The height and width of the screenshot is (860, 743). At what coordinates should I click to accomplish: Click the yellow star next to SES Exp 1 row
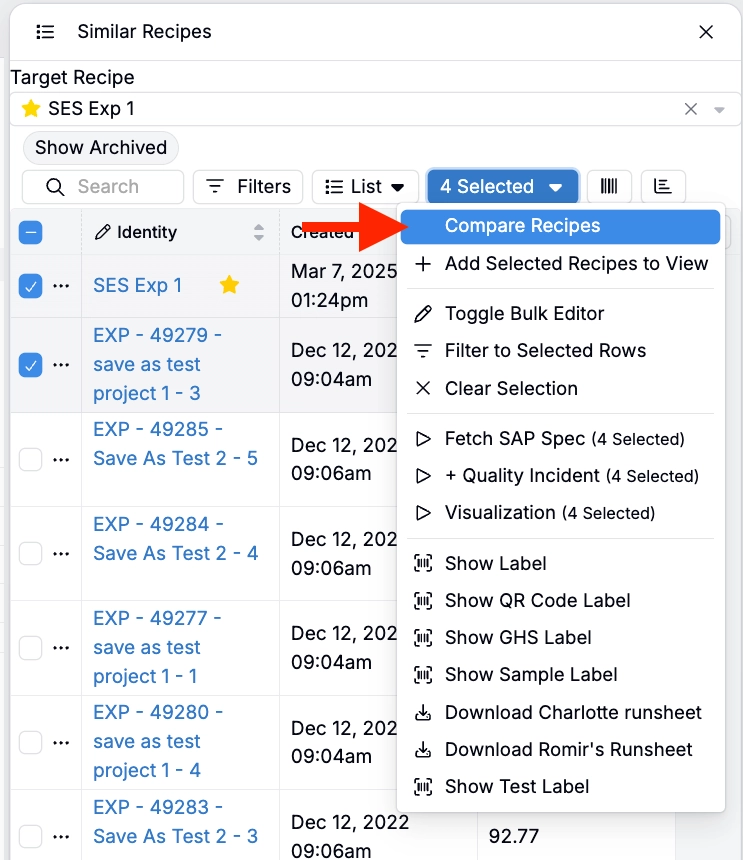[229, 285]
